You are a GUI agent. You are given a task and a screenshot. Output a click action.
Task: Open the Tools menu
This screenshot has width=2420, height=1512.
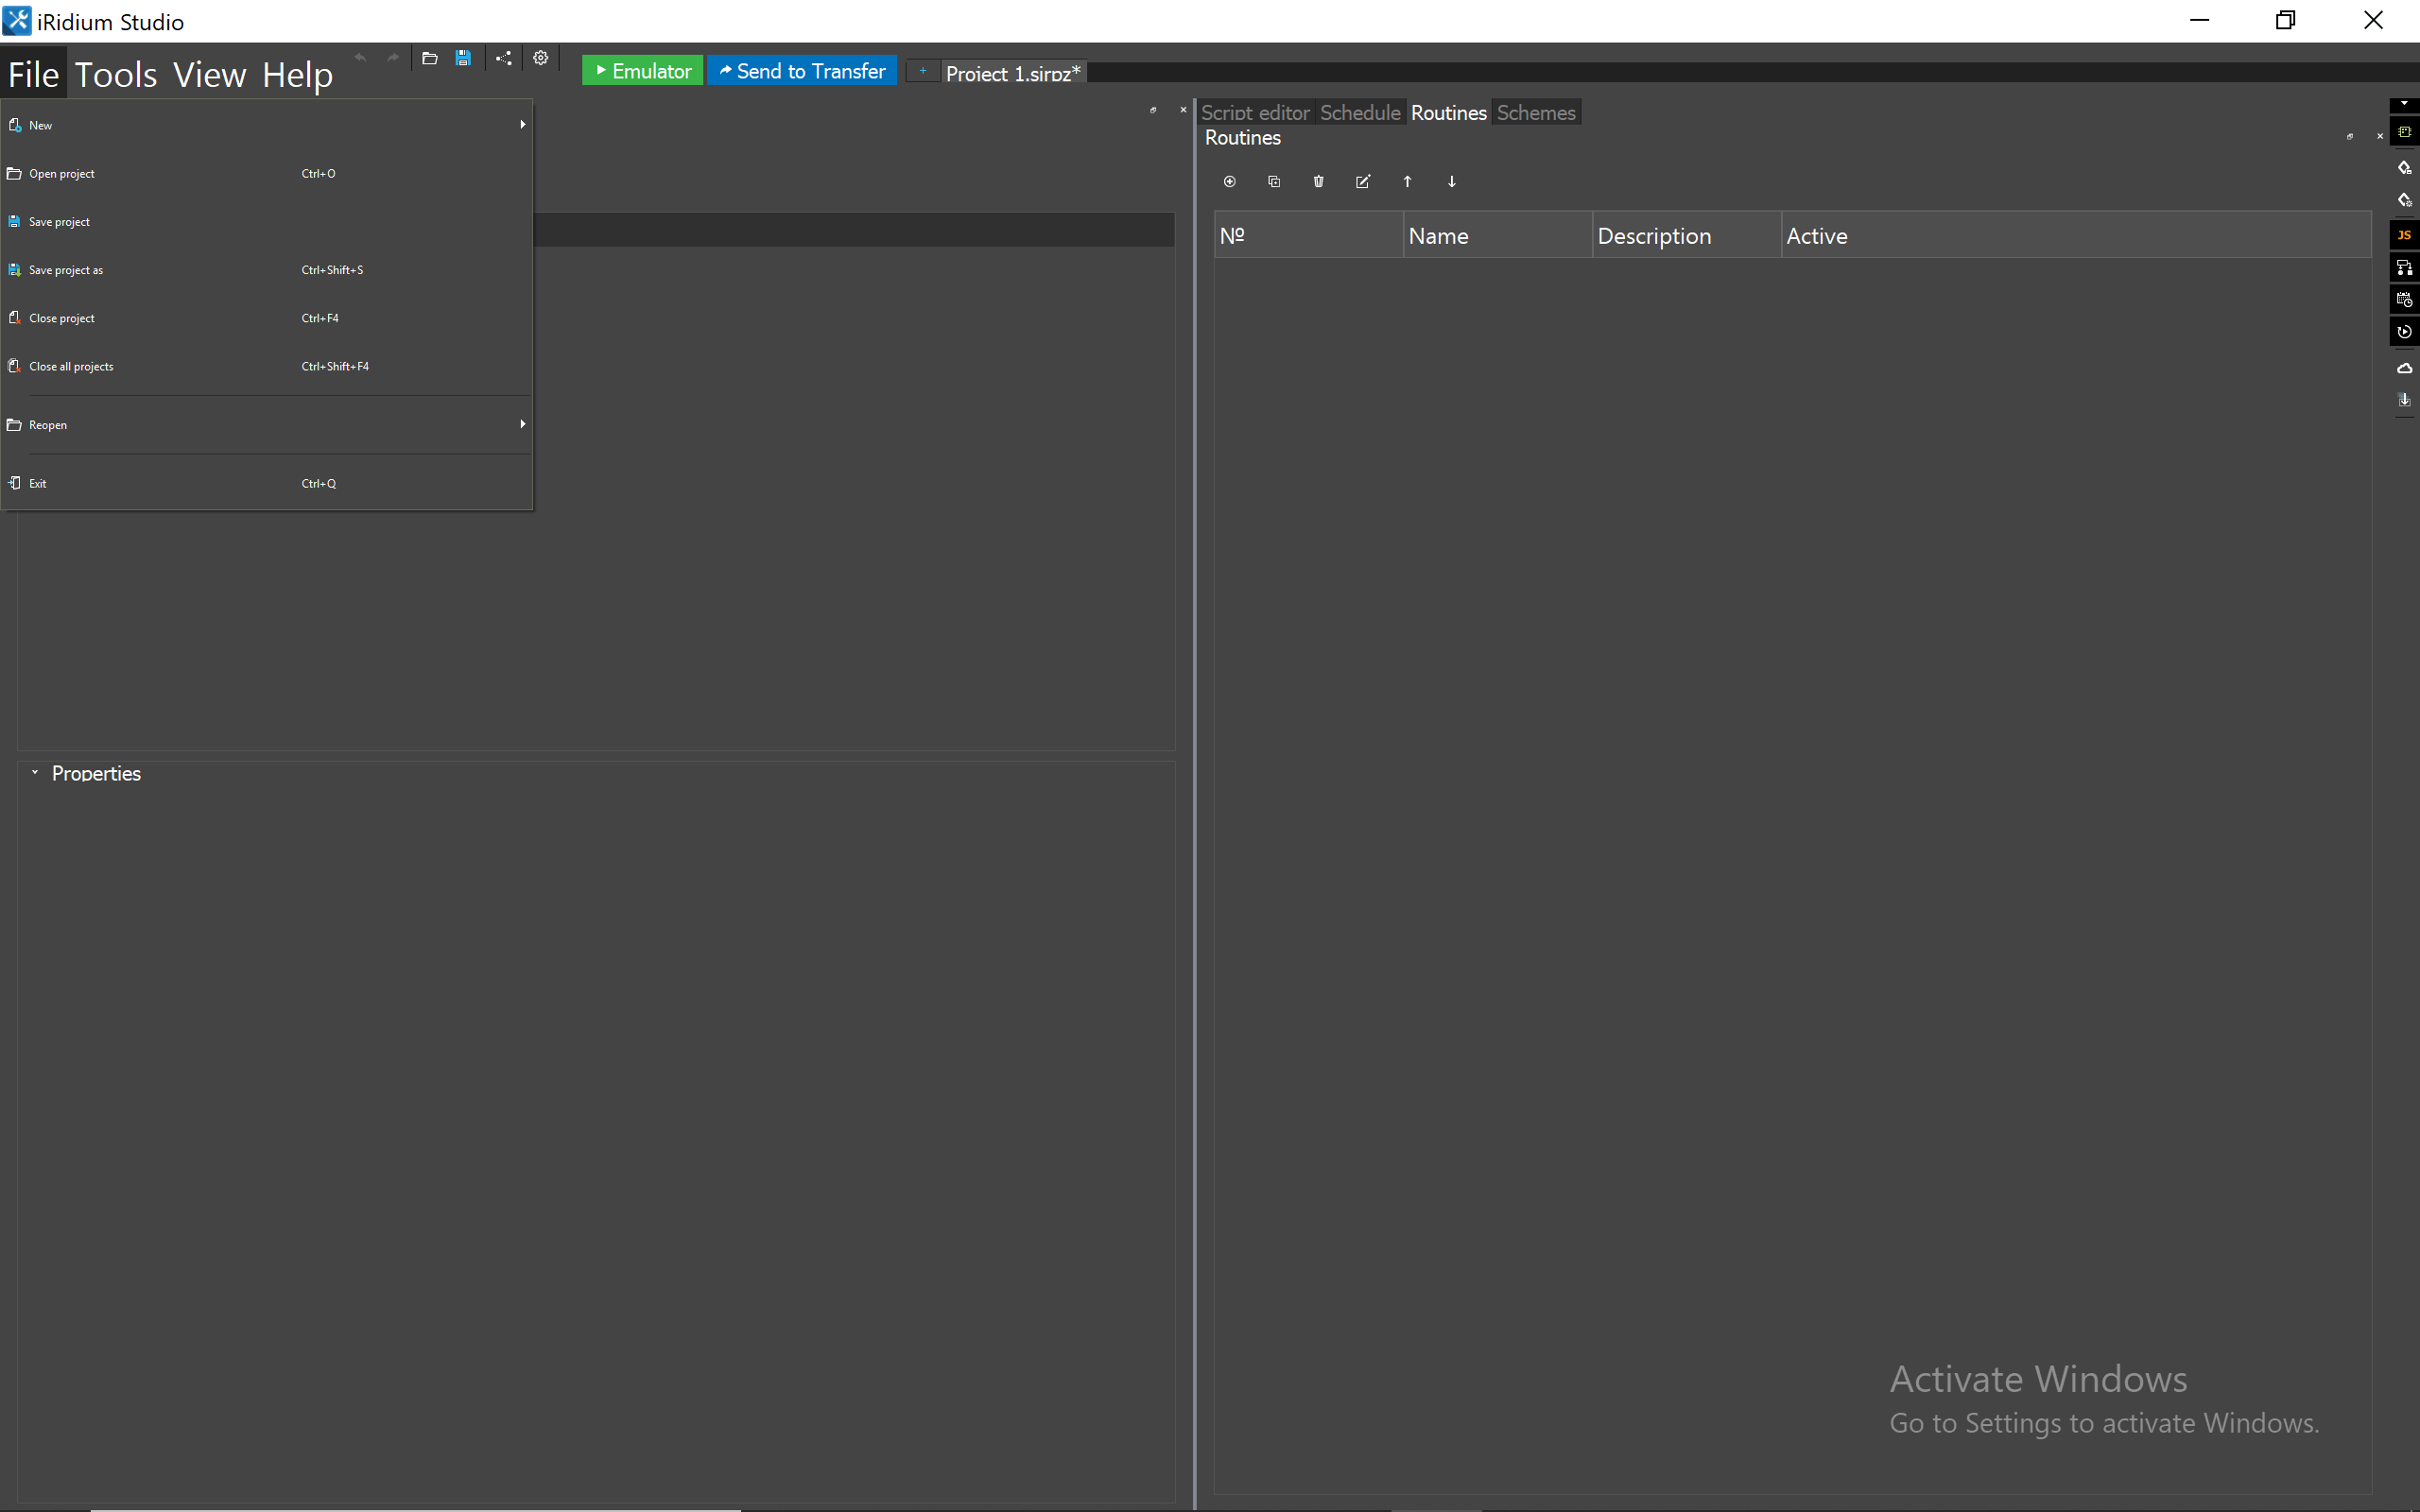pos(116,74)
